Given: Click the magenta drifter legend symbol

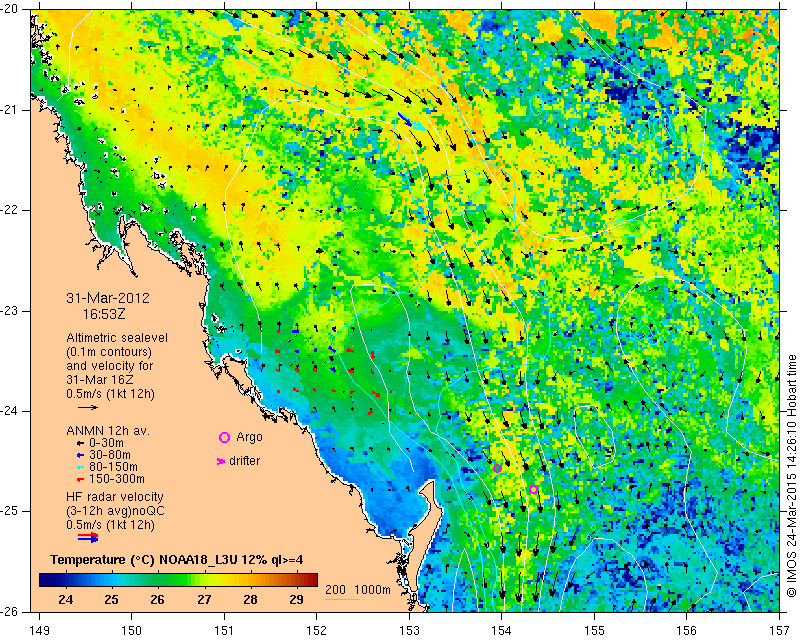Looking at the screenshot, I should (x=221, y=461).
